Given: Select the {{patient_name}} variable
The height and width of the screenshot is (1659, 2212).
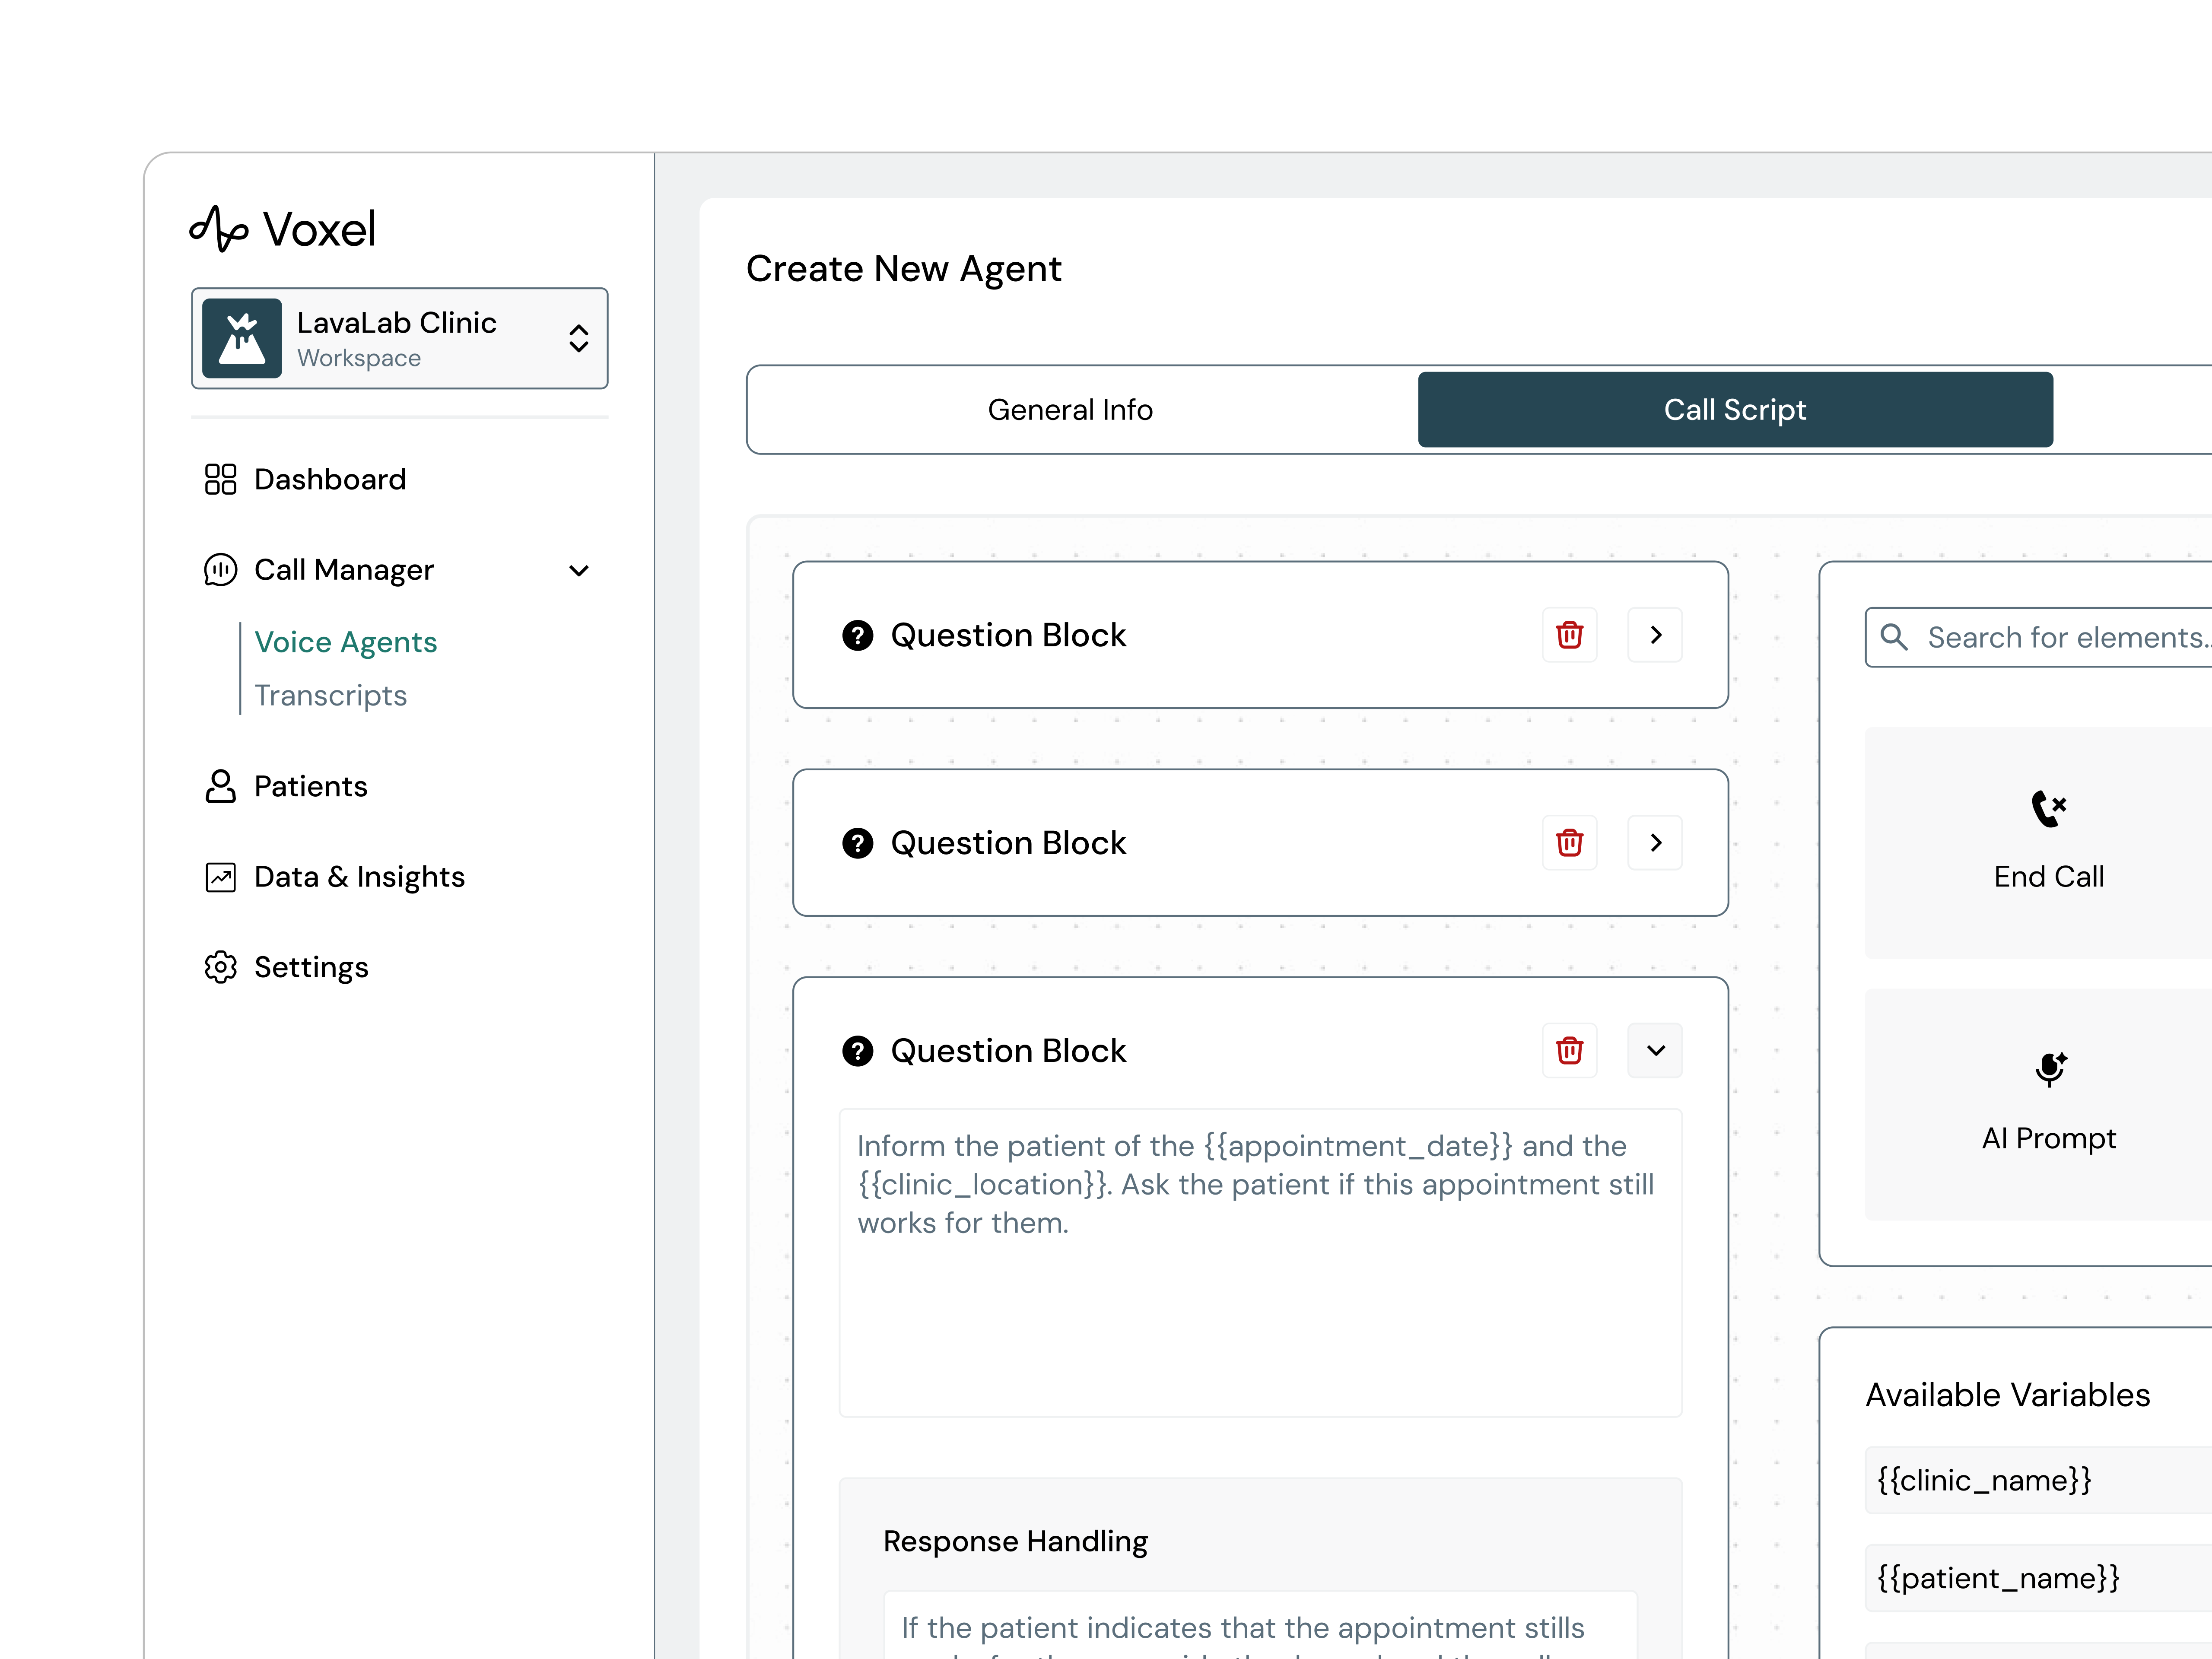Looking at the screenshot, I should click(2040, 1578).
